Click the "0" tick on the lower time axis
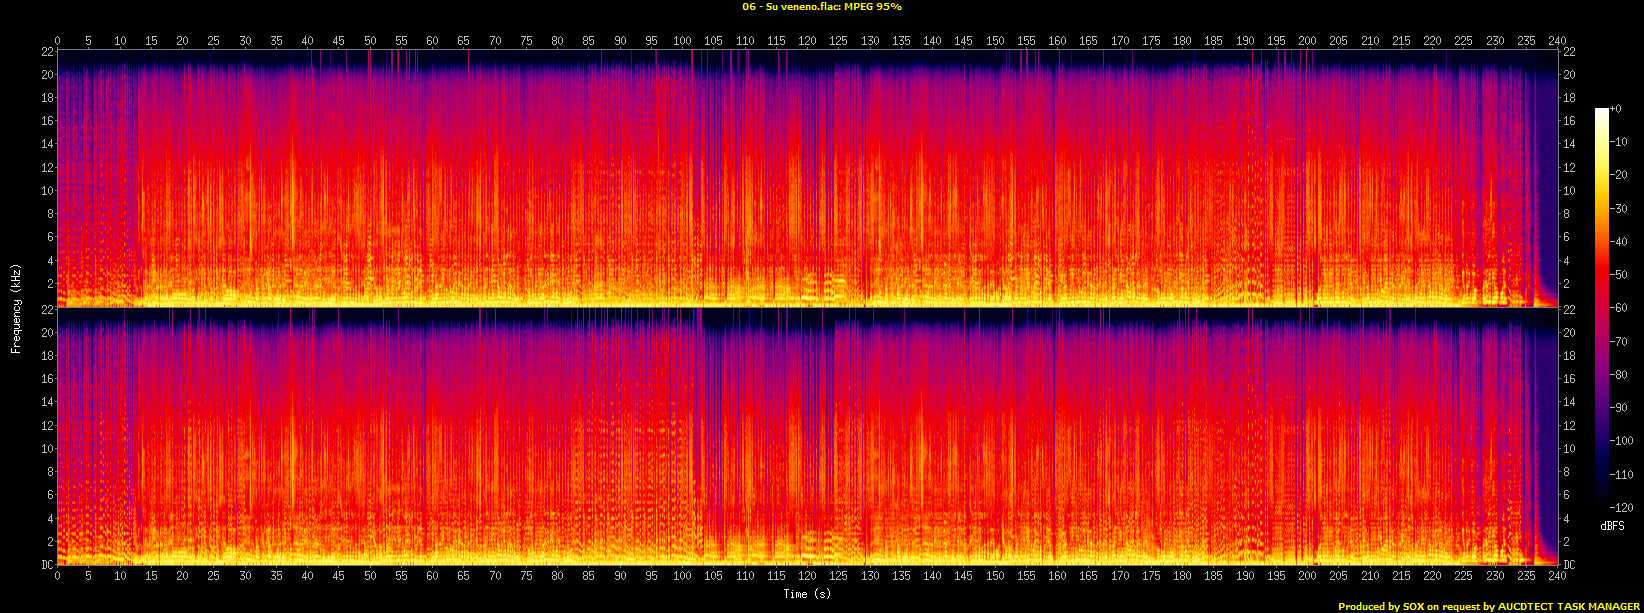The height and width of the screenshot is (613, 1644). [x=57, y=575]
